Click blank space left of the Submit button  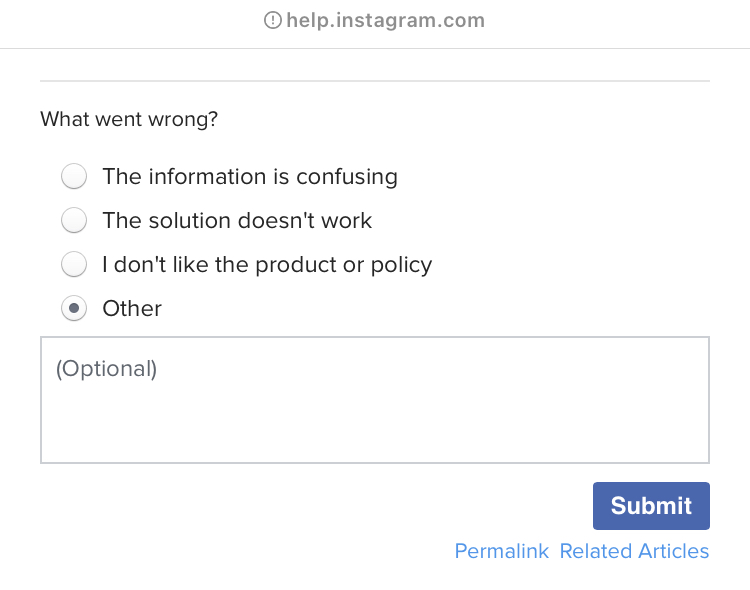click(x=300, y=506)
